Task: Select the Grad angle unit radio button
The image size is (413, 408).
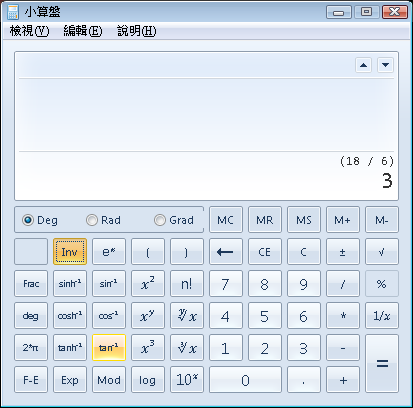Action: pos(174,220)
